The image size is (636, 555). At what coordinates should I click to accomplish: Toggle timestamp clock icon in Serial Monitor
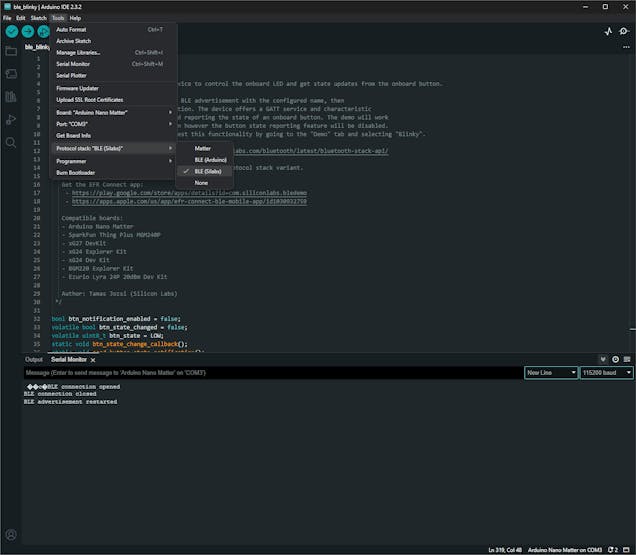pyautogui.click(x=615, y=359)
